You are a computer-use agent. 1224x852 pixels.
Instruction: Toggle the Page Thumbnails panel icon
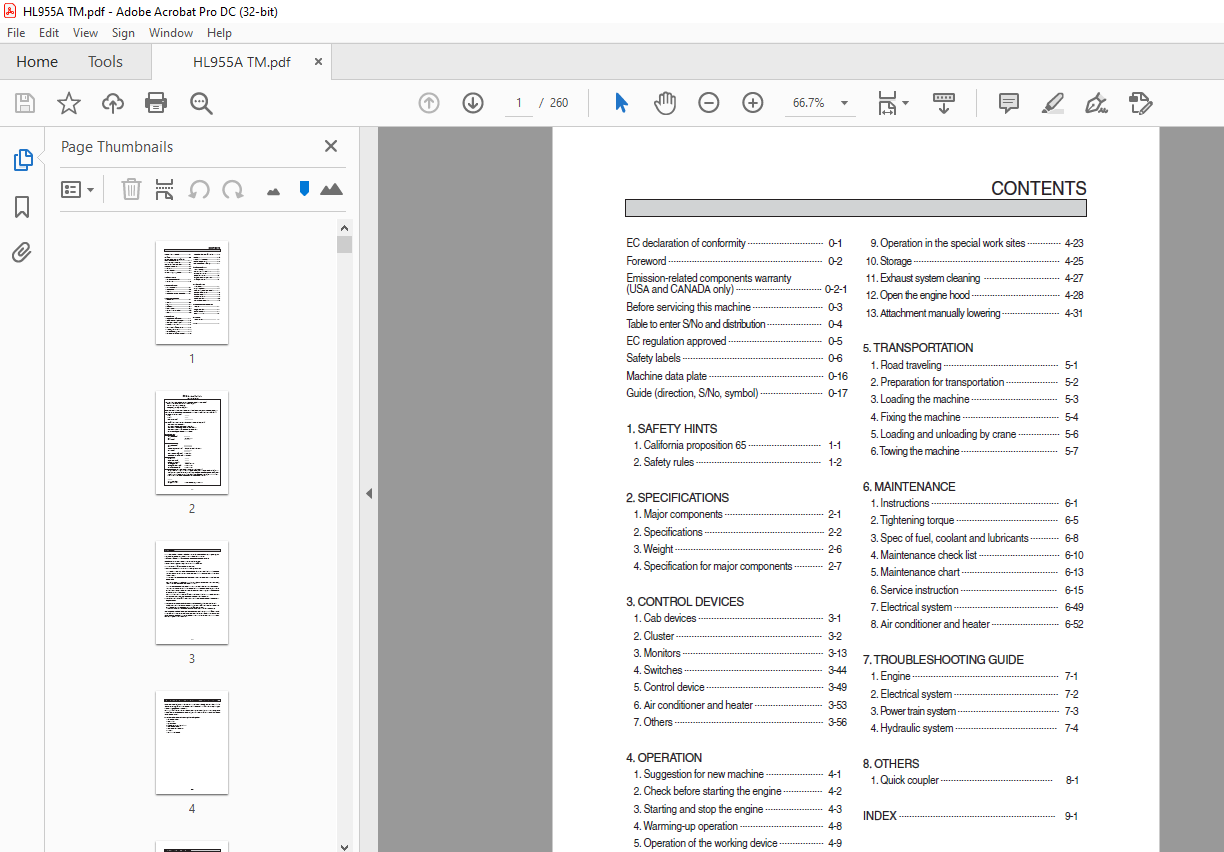[x=22, y=160]
